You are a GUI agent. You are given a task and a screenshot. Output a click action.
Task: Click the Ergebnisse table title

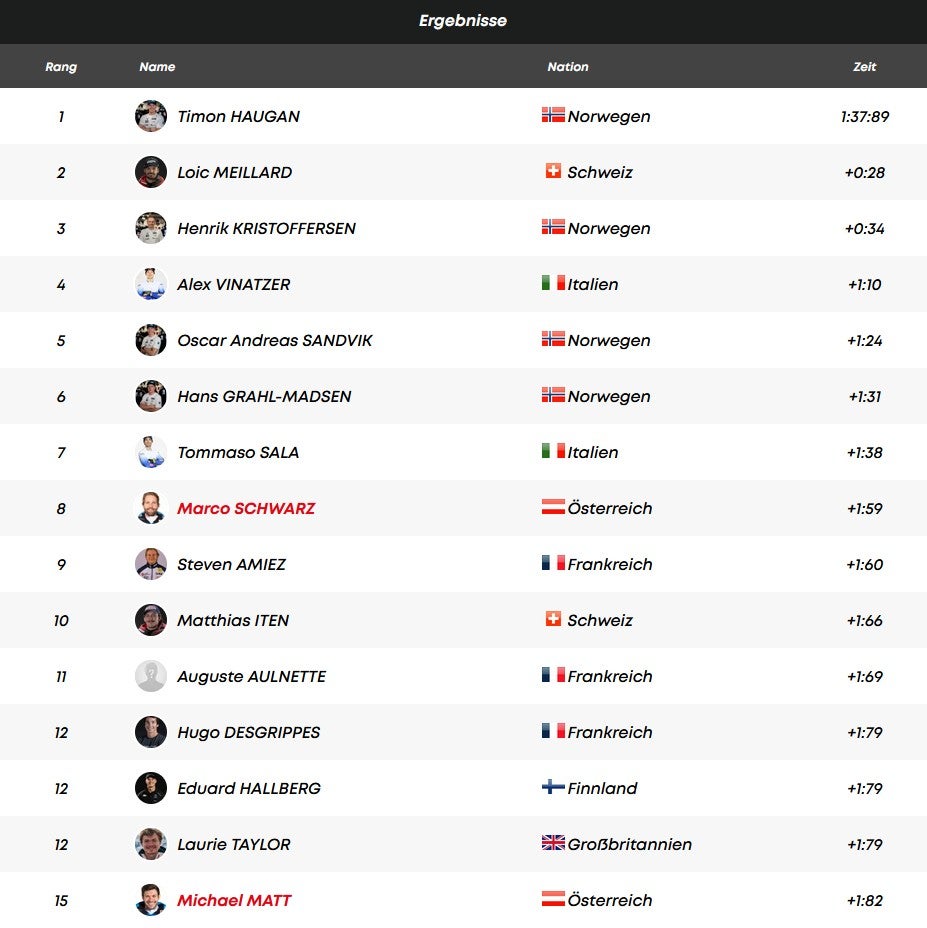coord(463,21)
